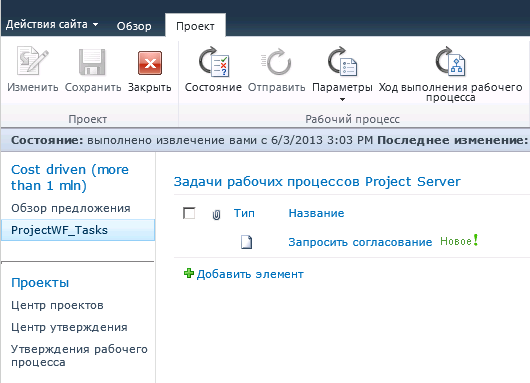Switch to the Обзор tab

coord(134,26)
